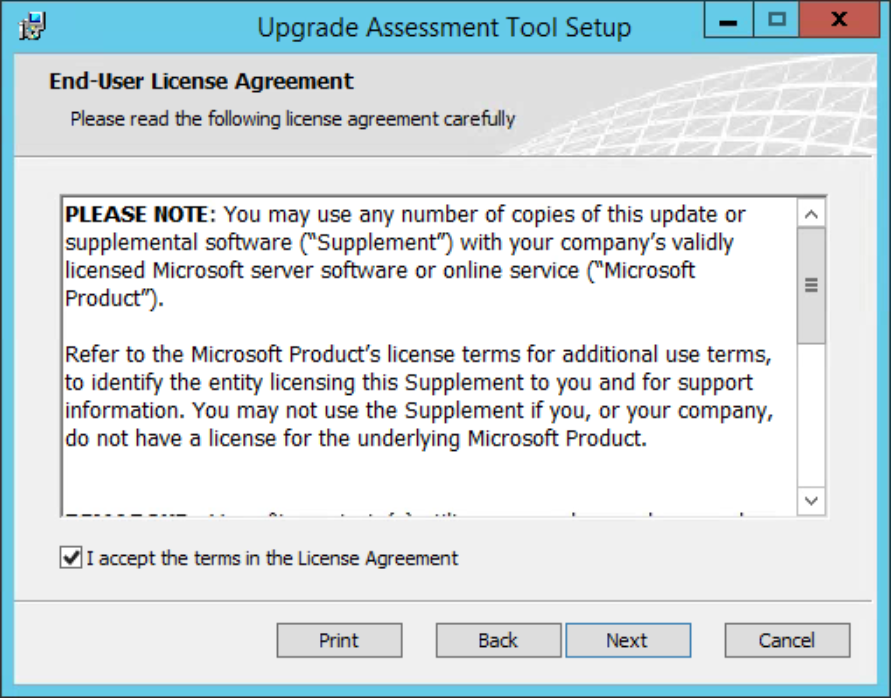The image size is (891, 698).
Task: Open the installer icon system menu
Action: [x=32, y=26]
